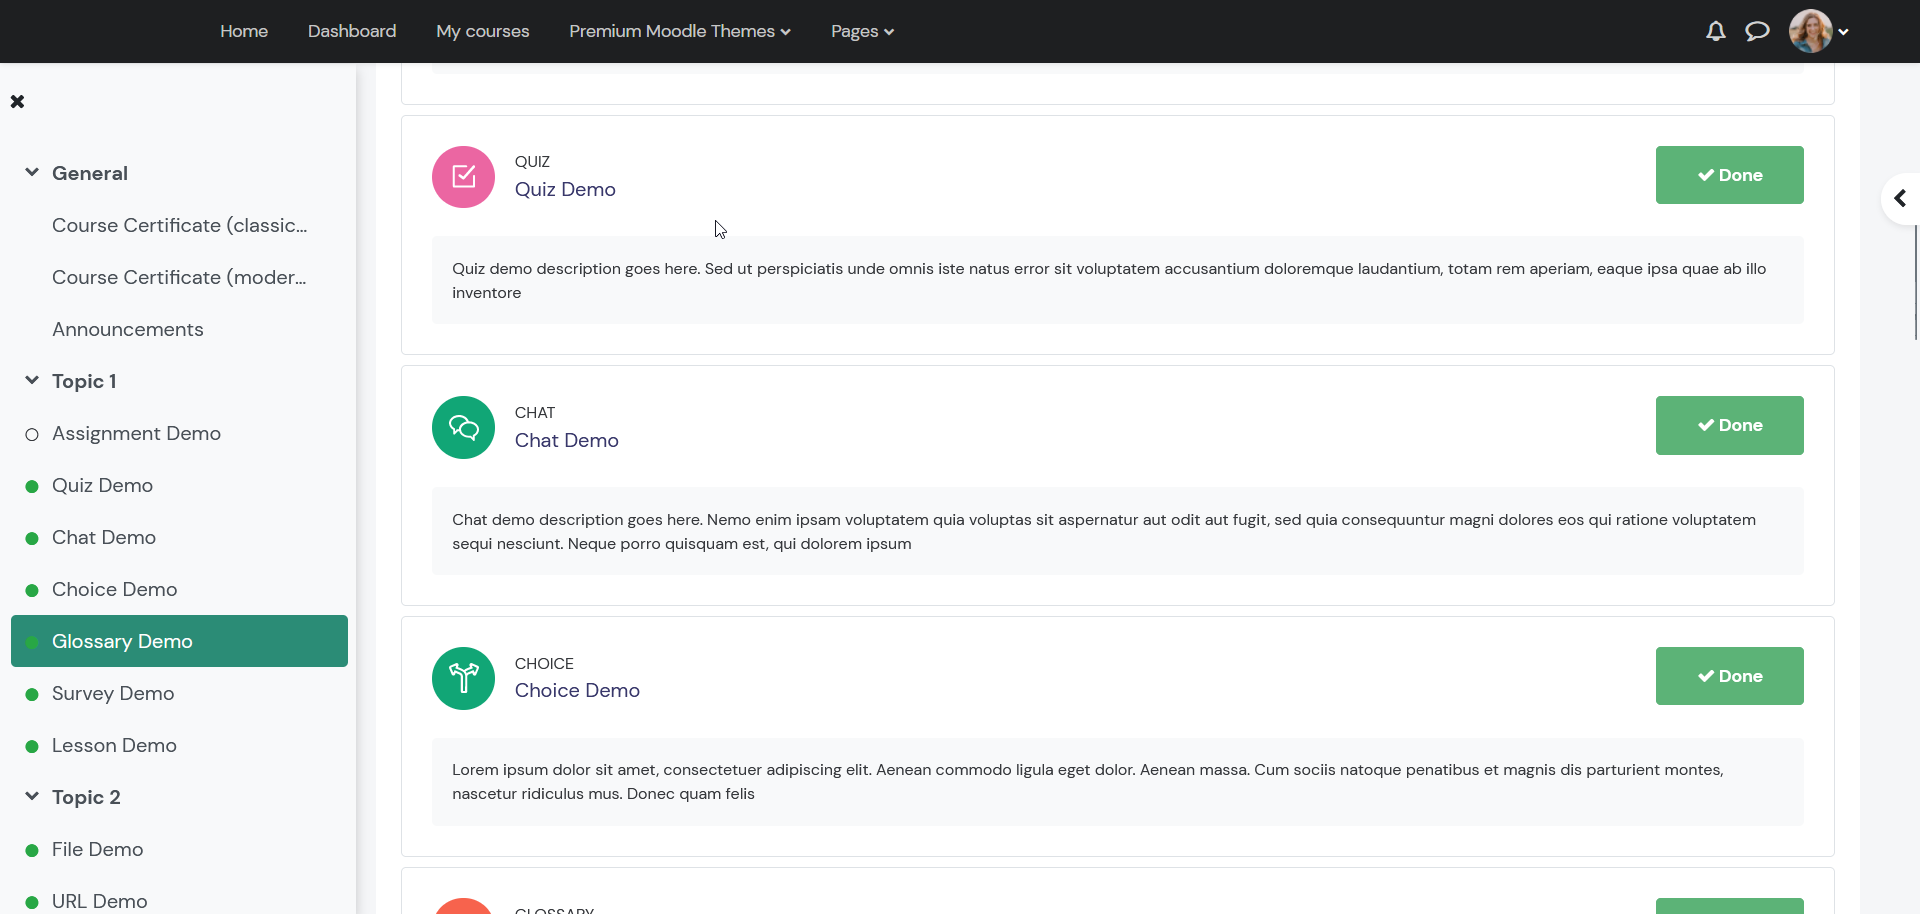1920x914 pixels.
Task: Open the Choice Demo title link
Action: tap(577, 691)
